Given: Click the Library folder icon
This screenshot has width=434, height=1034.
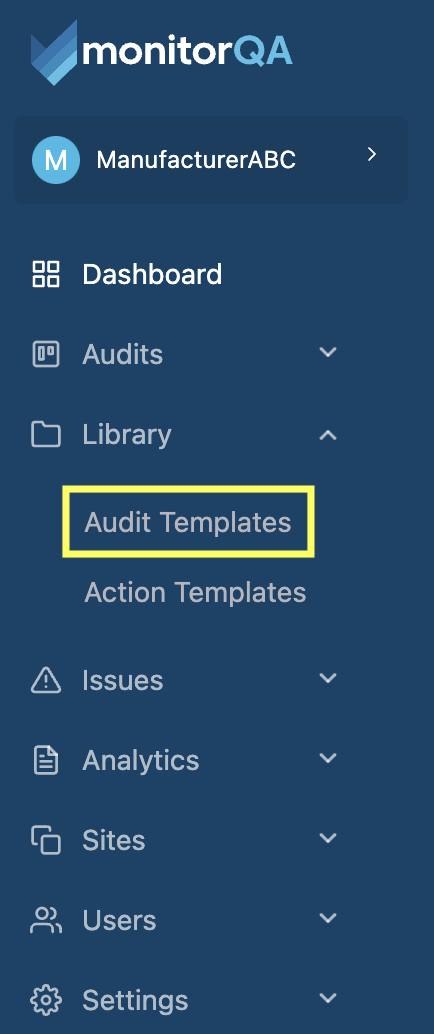Looking at the screenshot, I should click(46, 435).
